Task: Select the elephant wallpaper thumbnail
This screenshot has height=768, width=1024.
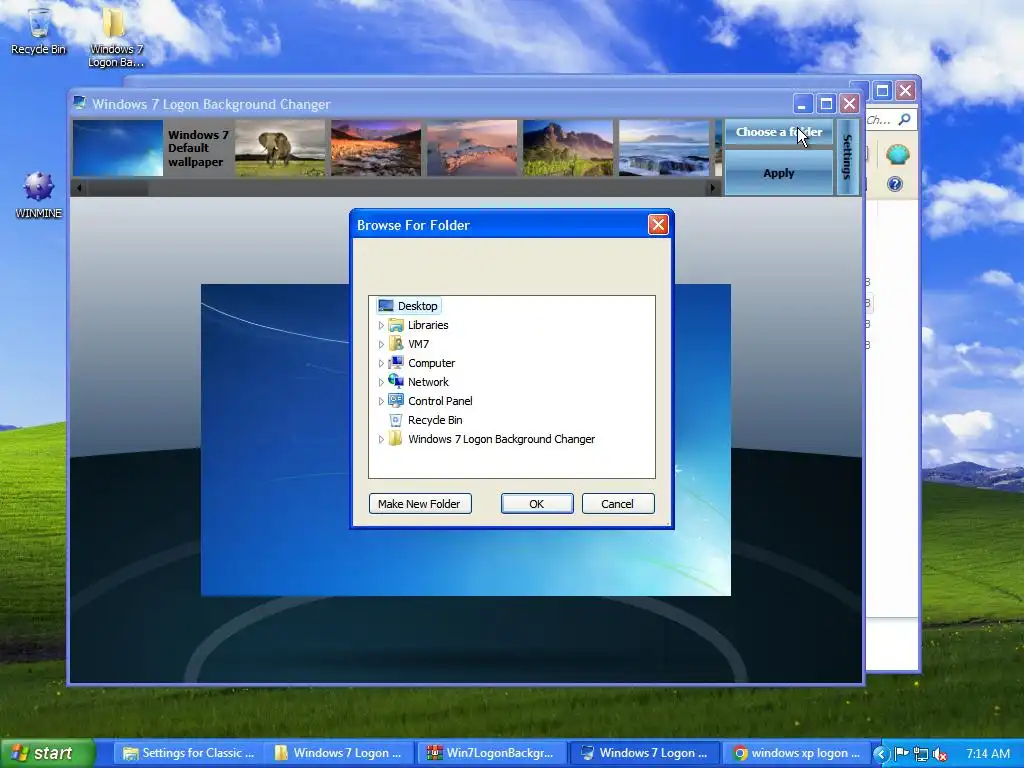Action: point(280,148)
